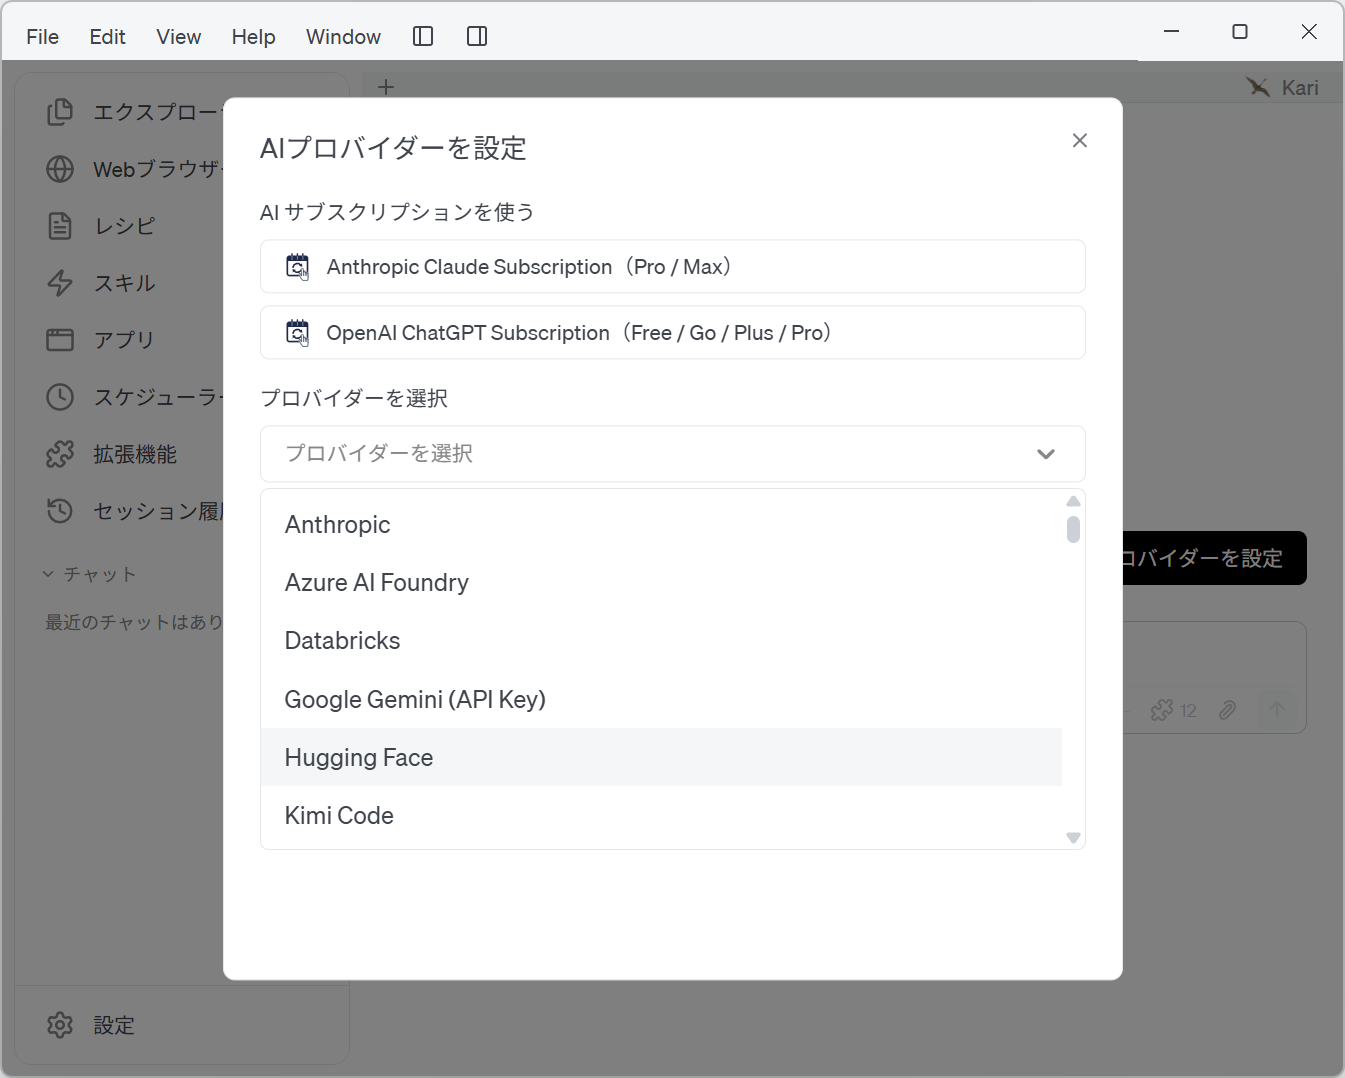This screenshot has height=1078, width=1345.
Task: Open the Edit menu
Action: tap(107, 37)
